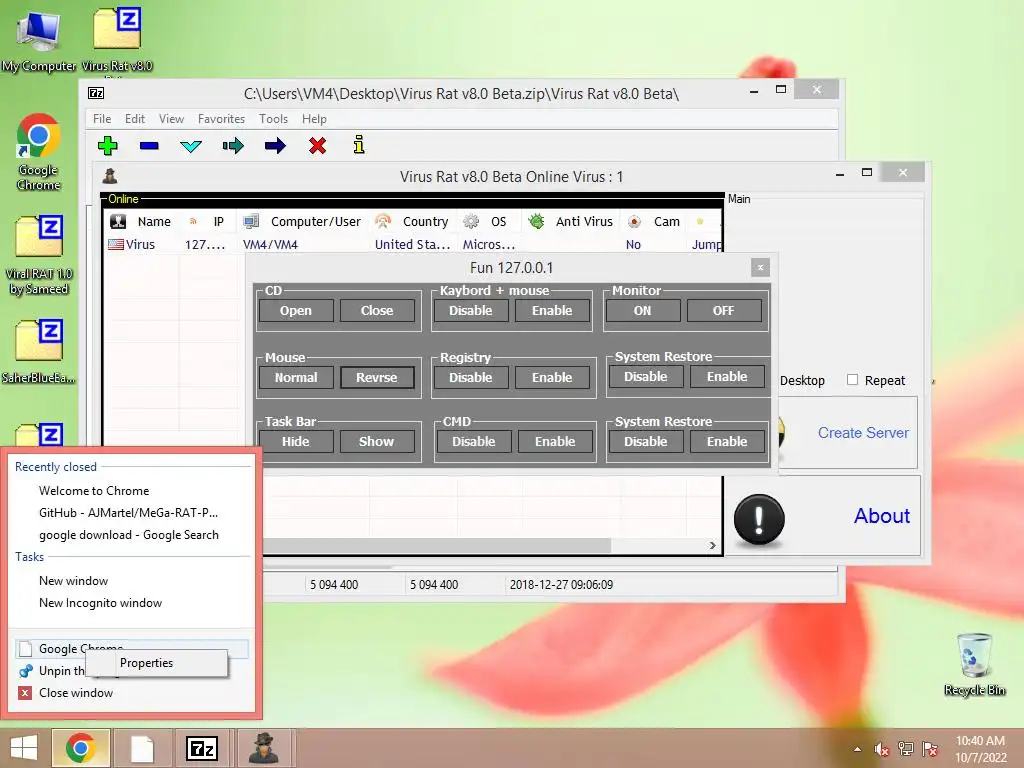Set Mouse to Normal
The width and height of the screenshot is (1024, 768).
pos(296,377)
